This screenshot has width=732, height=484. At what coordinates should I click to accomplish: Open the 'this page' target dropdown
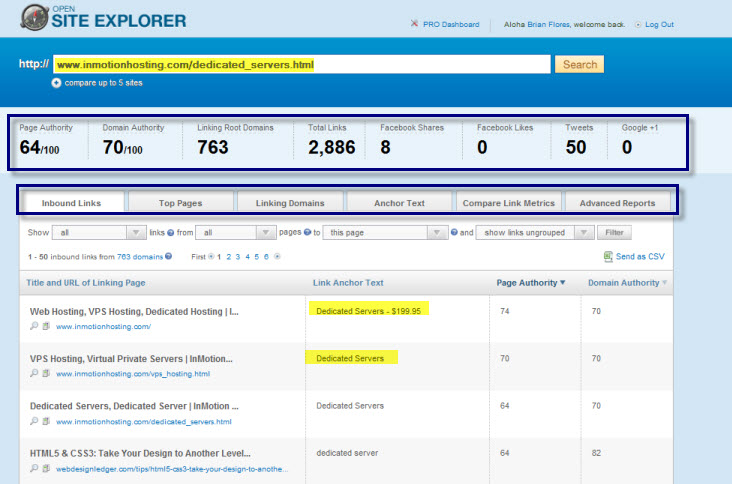(385, 232)
